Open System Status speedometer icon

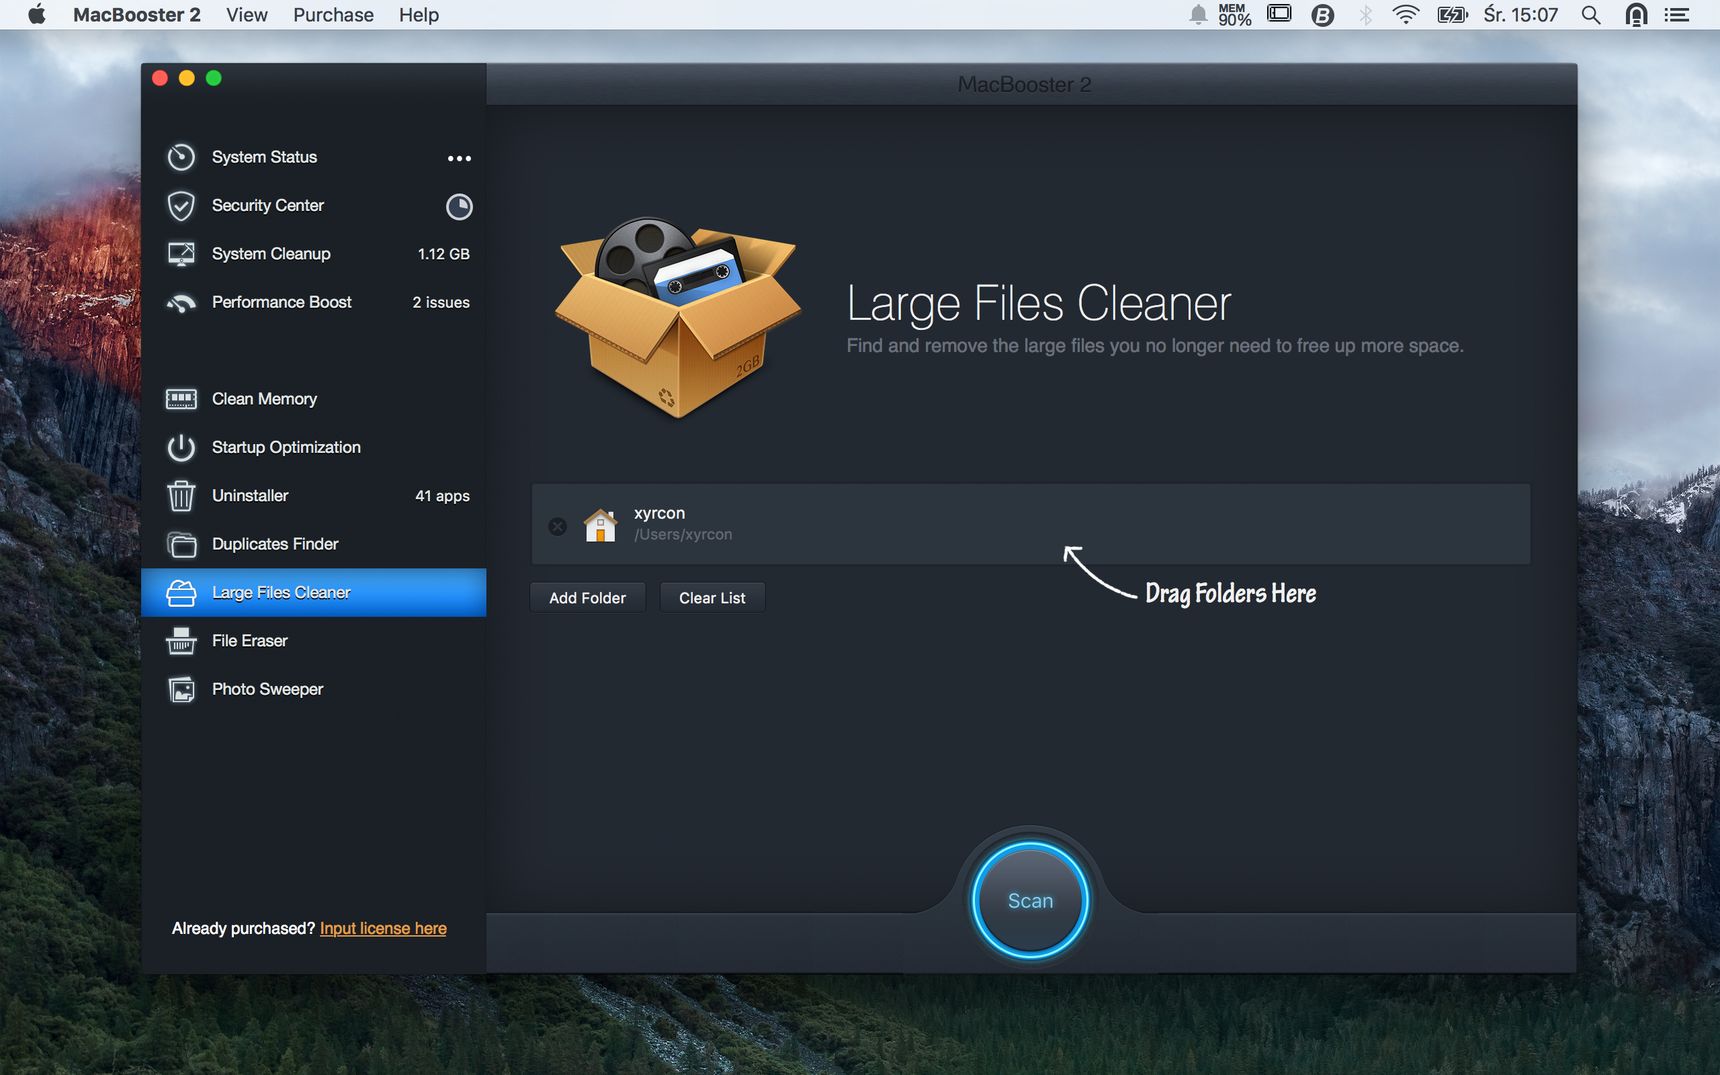(x=181, y=157)
